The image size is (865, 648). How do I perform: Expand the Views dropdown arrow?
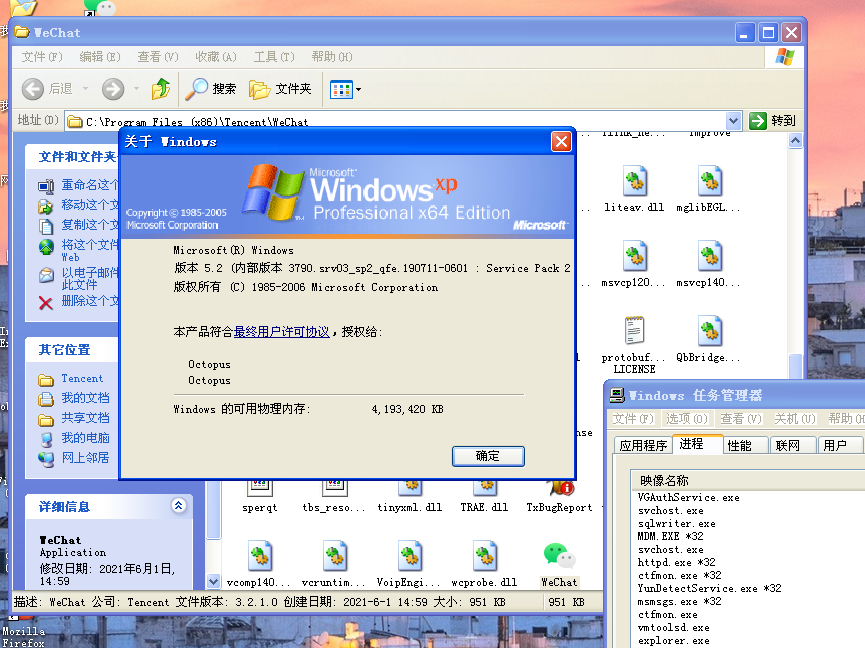(359, 89)
